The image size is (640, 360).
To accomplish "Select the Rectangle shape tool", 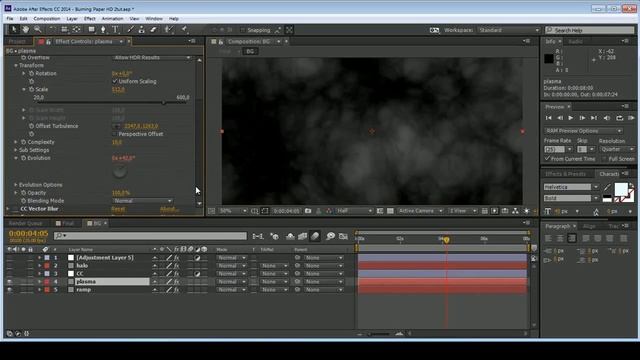I will [91, 29].
